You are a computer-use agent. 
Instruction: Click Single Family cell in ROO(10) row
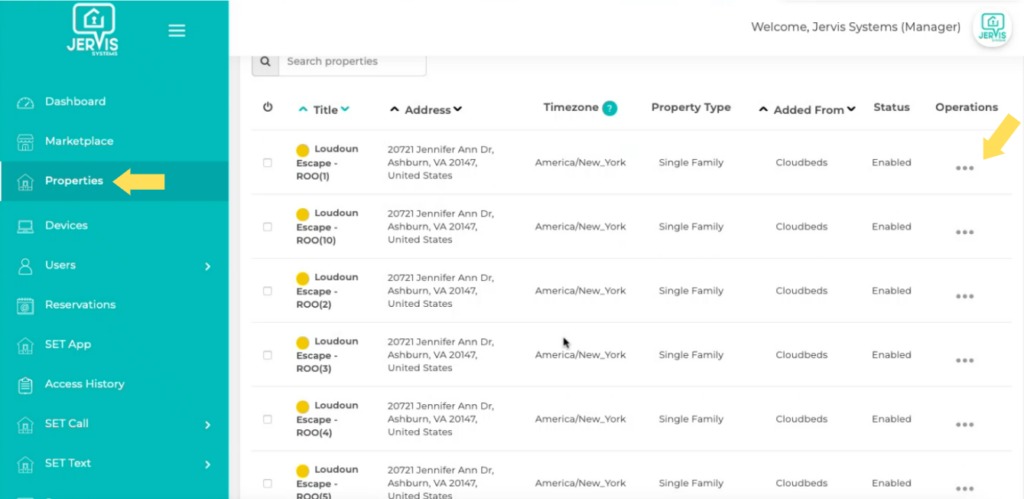click(691, 227)
